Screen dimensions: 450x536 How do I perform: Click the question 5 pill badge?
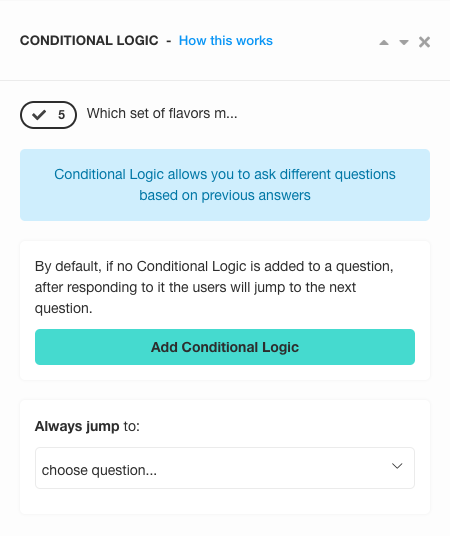pos(48,115)
